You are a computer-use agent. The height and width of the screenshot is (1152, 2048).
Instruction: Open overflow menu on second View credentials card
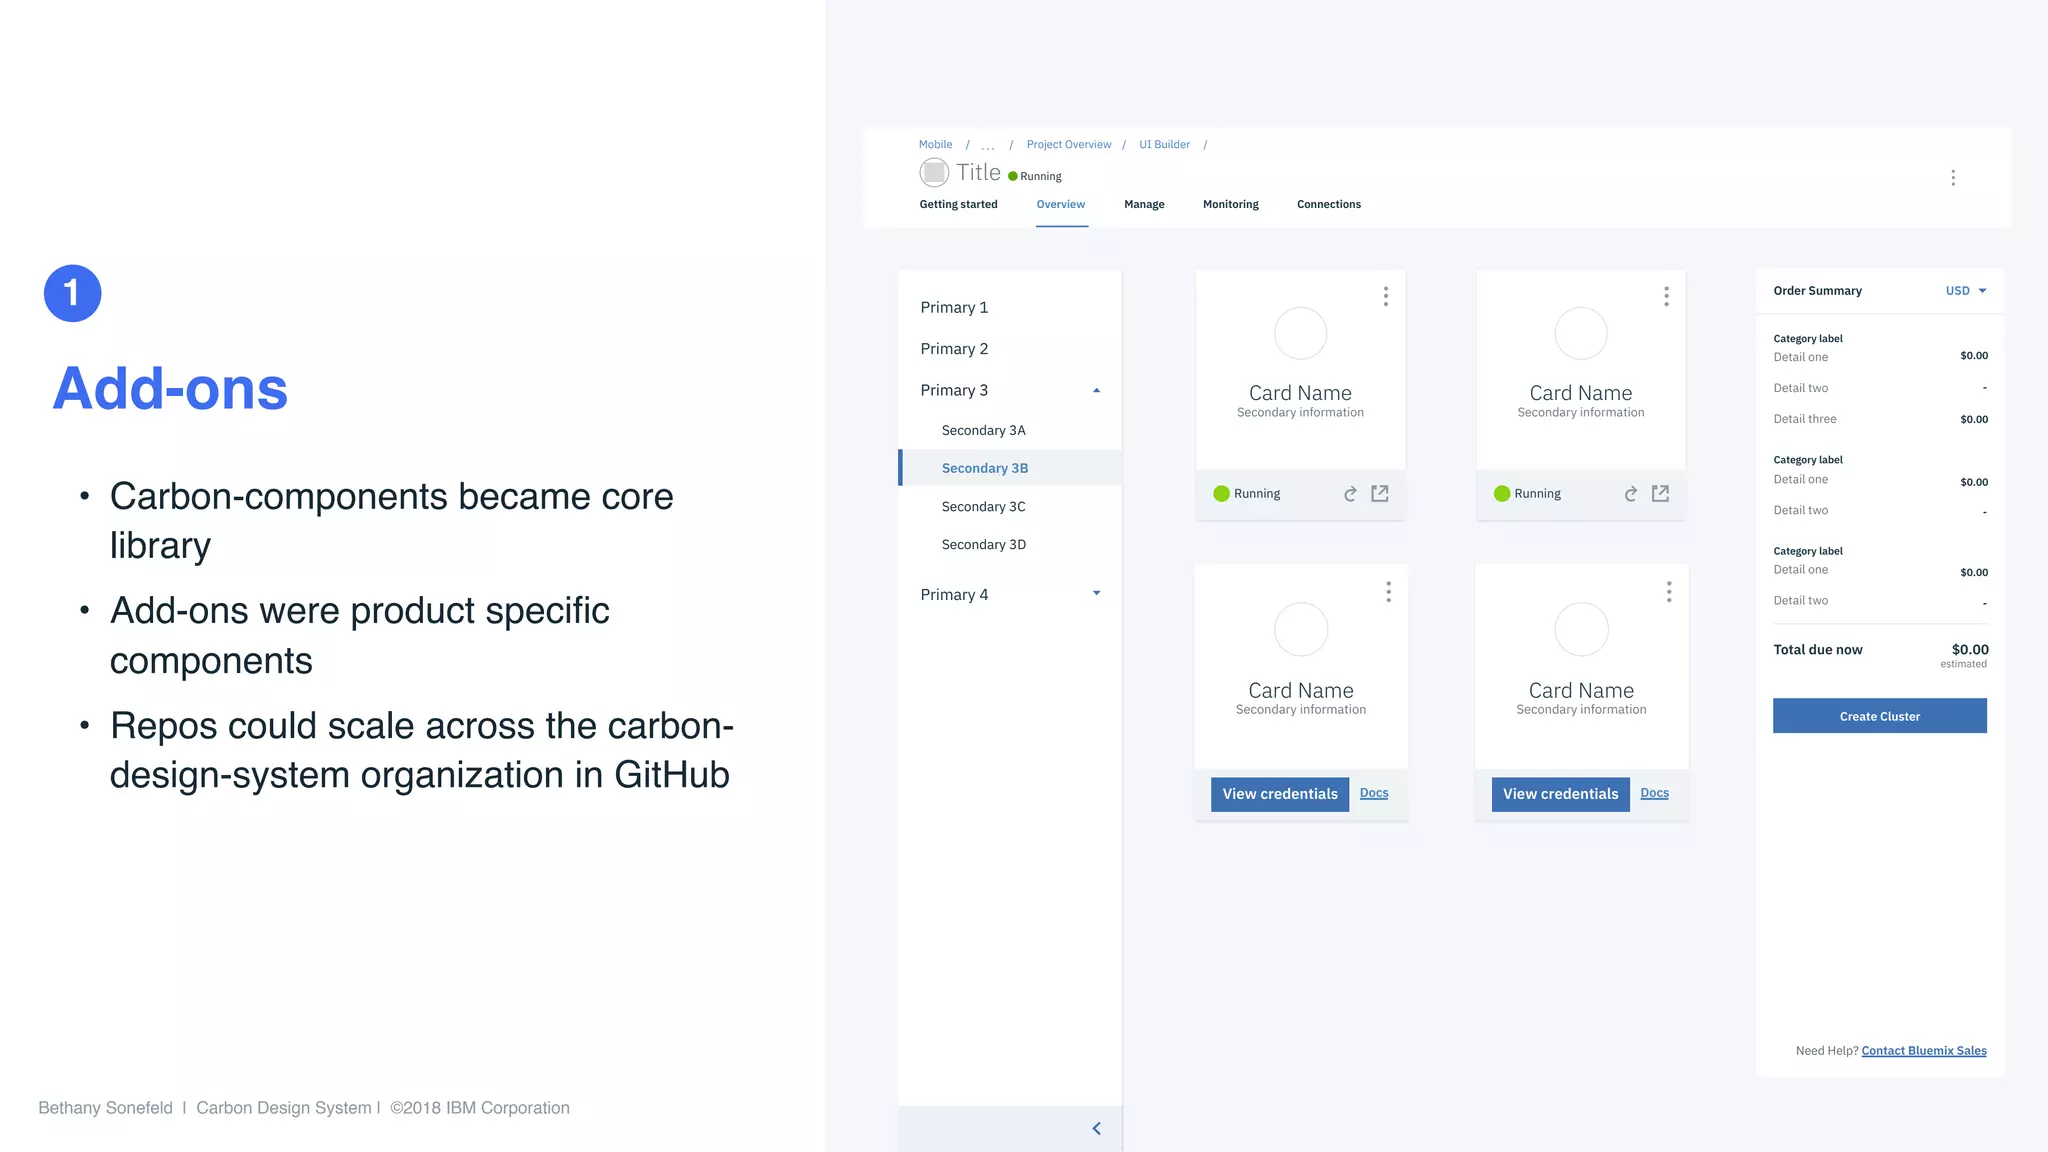1669,592
